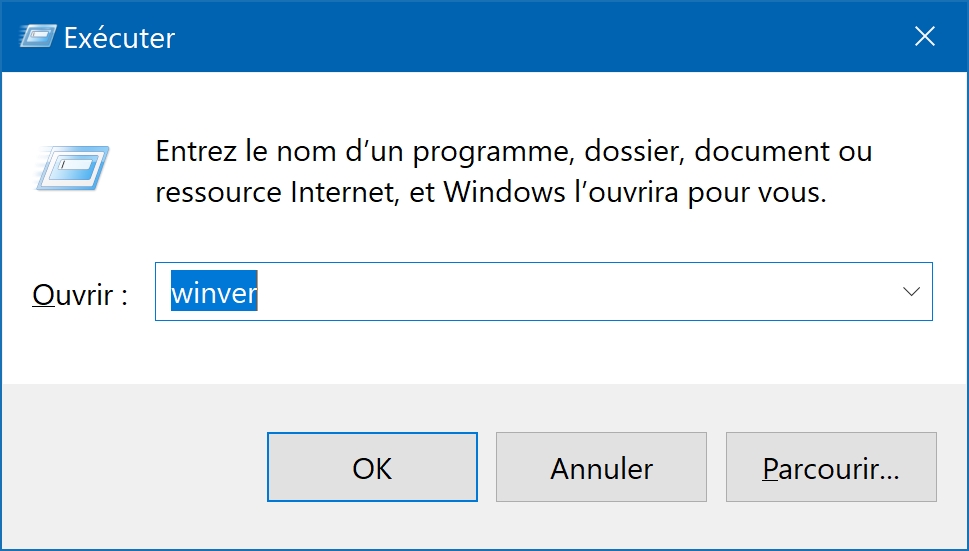Click the word "document" in the description
Image resolution: width=969 pixels, height=551 pixels.
(x=761, y=151)
